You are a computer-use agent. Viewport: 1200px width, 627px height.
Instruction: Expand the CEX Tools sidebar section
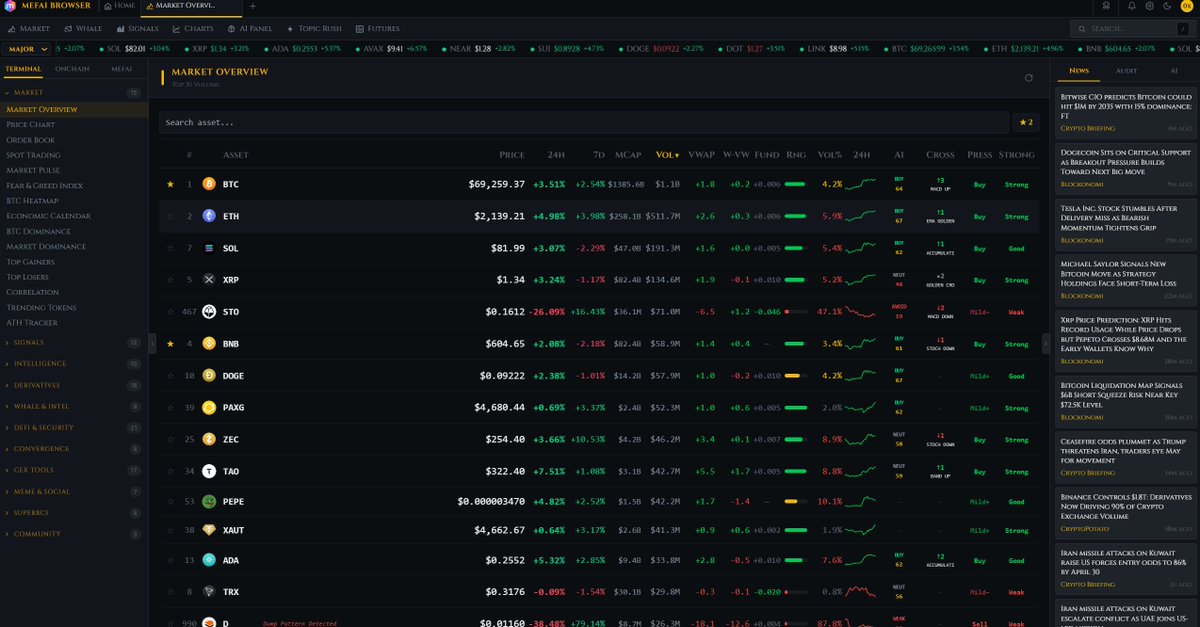point(74,470)
